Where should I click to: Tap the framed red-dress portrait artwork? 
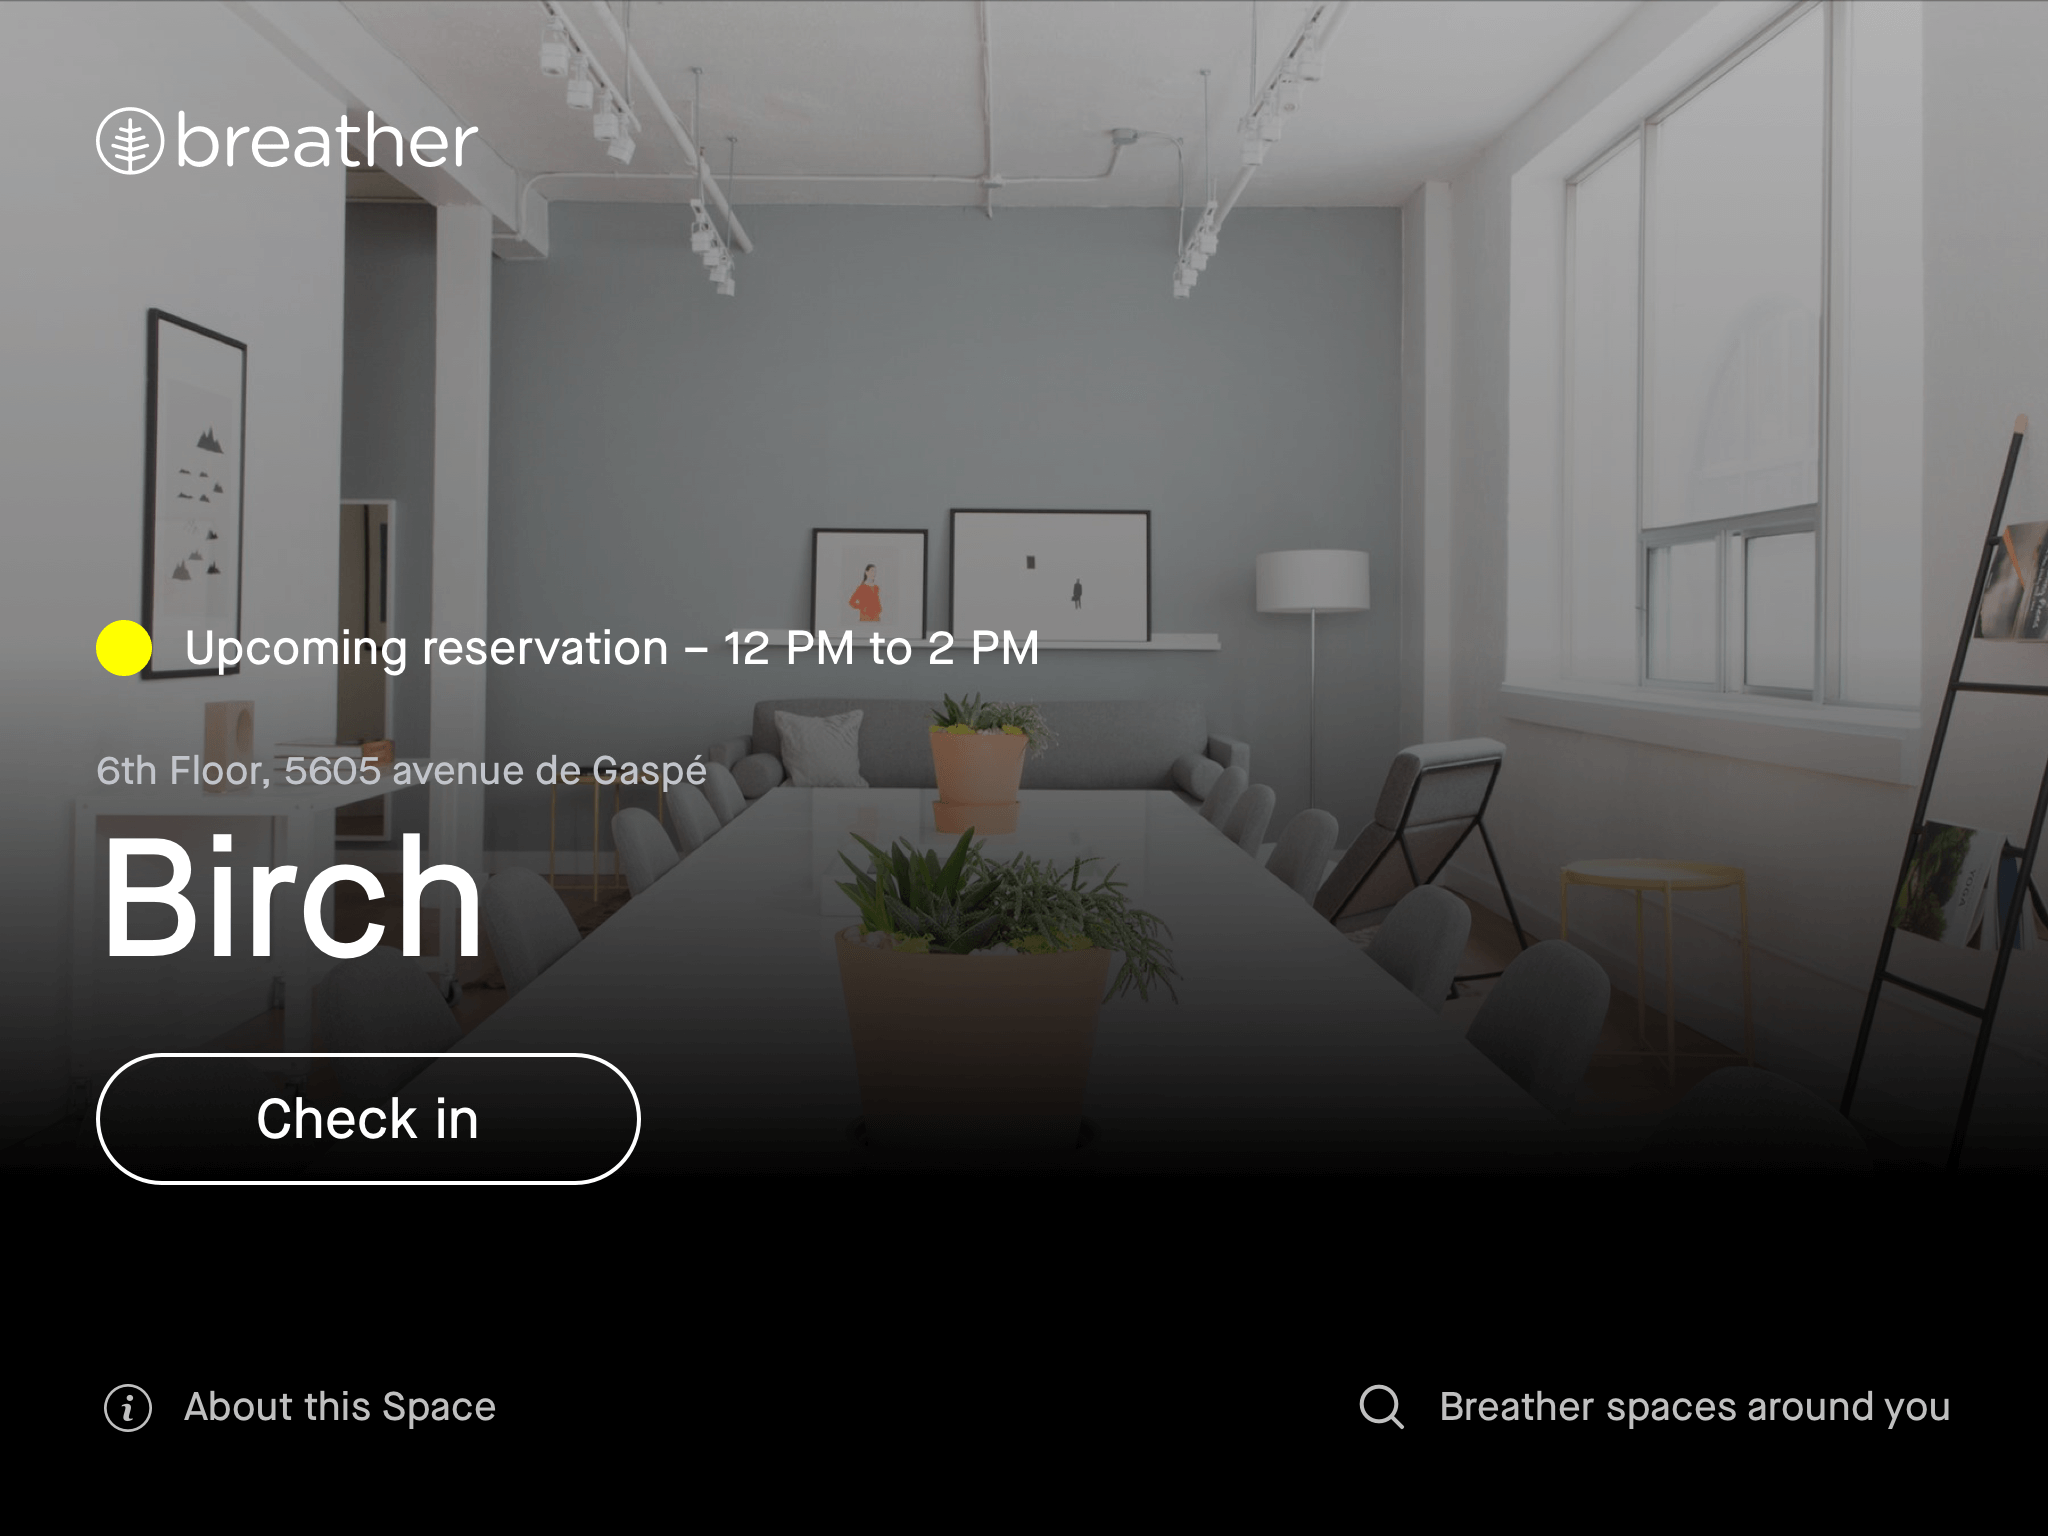tap(868, 585)
